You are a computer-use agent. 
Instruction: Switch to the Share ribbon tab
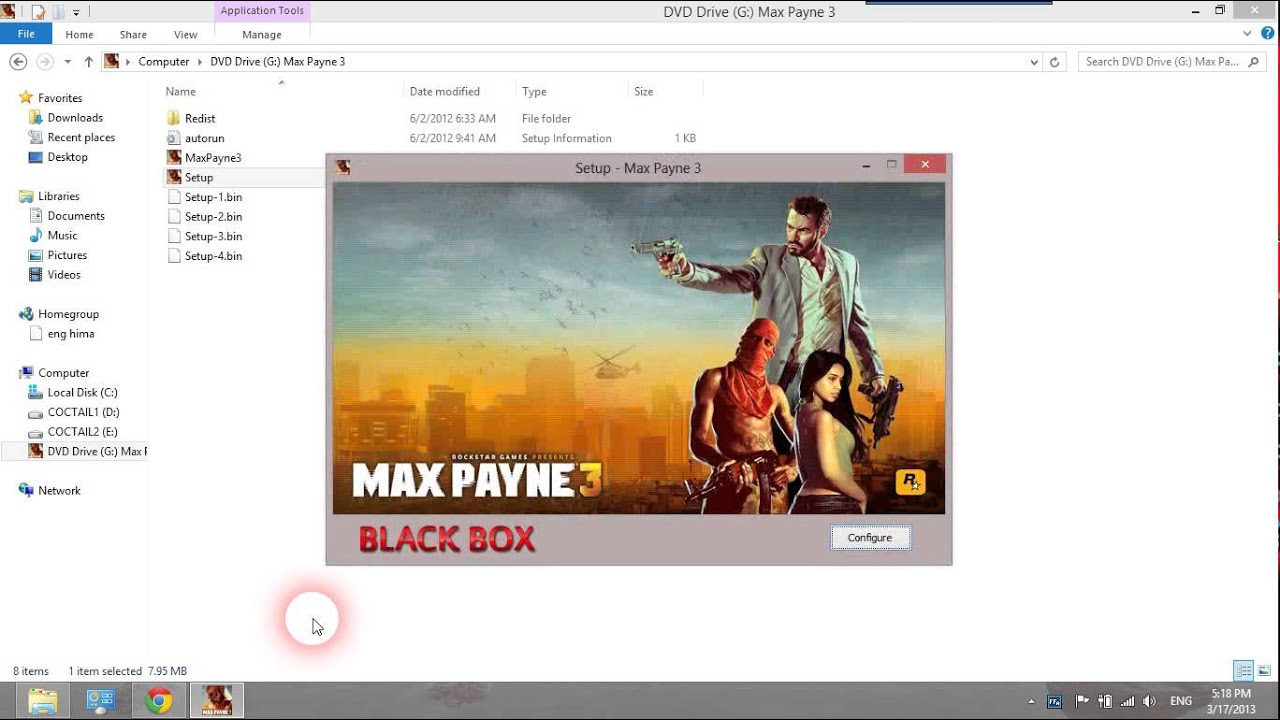point(133,34)
